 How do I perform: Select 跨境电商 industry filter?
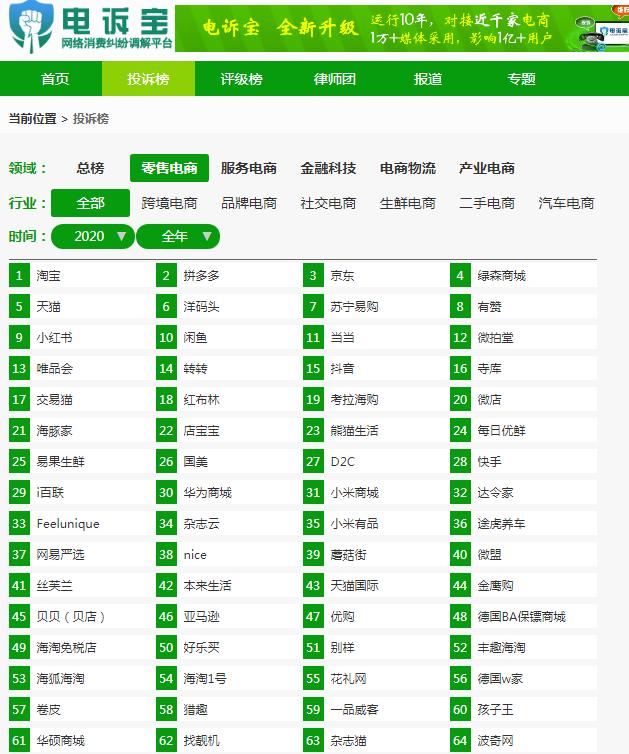coord(169,203)
